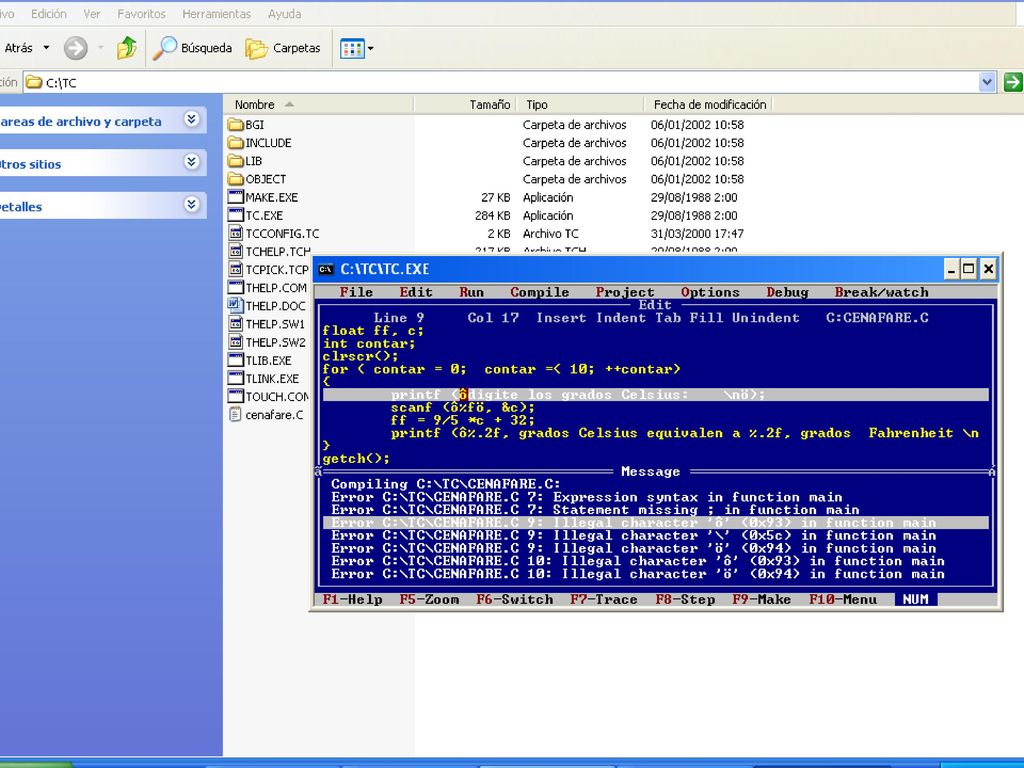Select the TC.EXE application icon
The width and height of the screenshot is (1024, 768).
[235, 216]
